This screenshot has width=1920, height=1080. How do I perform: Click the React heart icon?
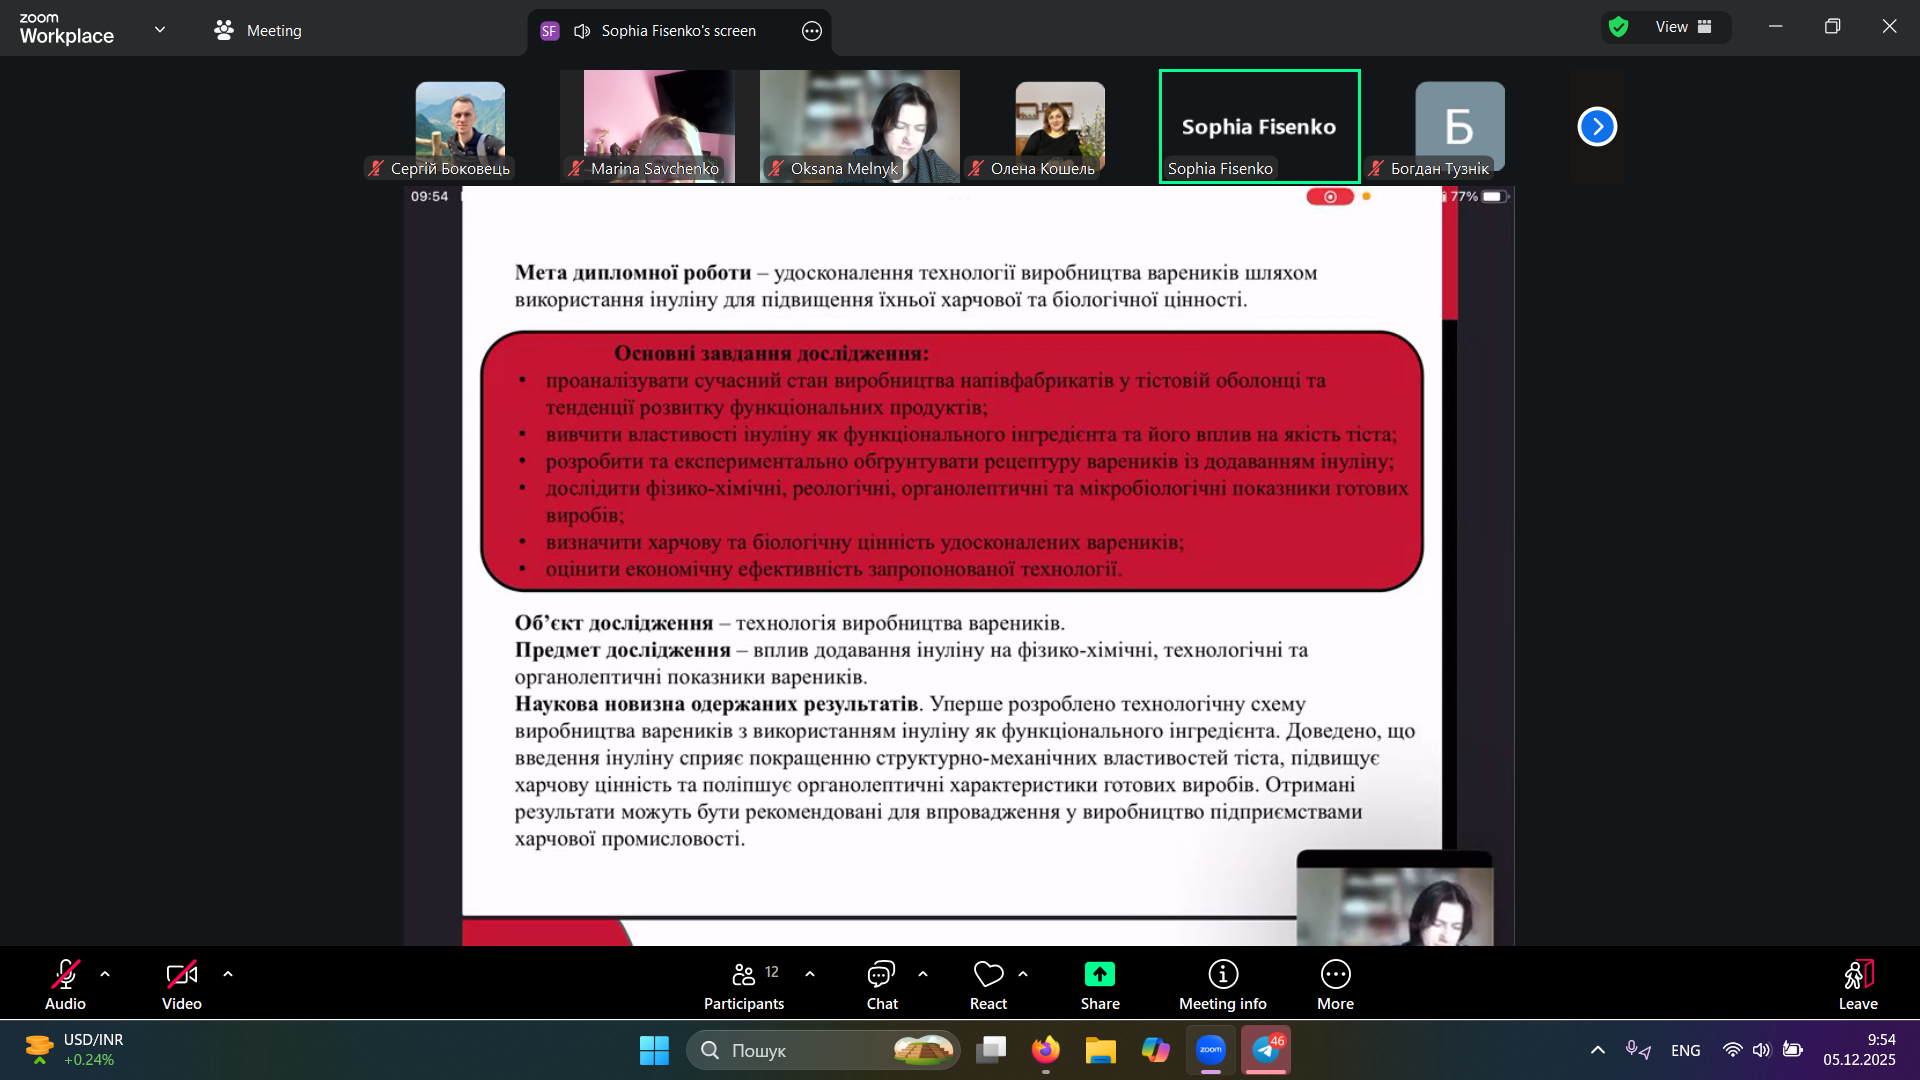988,974
